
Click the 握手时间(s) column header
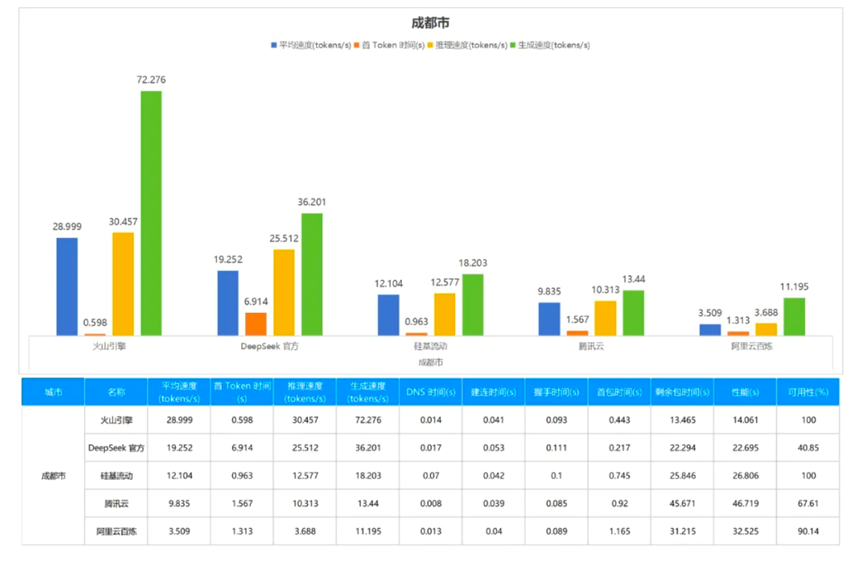pos(556,392)
